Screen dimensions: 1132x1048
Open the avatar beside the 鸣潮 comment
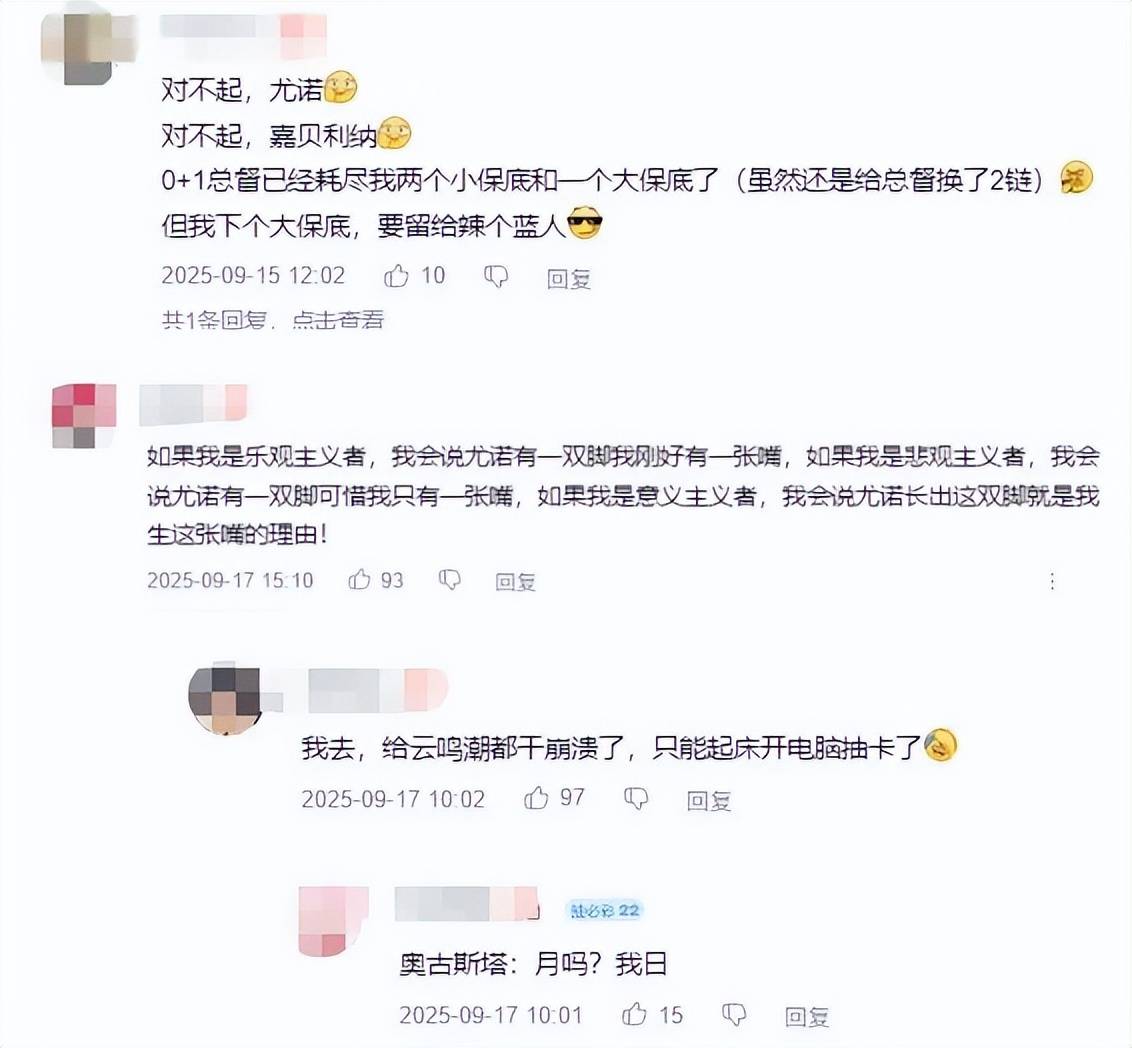pos(224,699)
